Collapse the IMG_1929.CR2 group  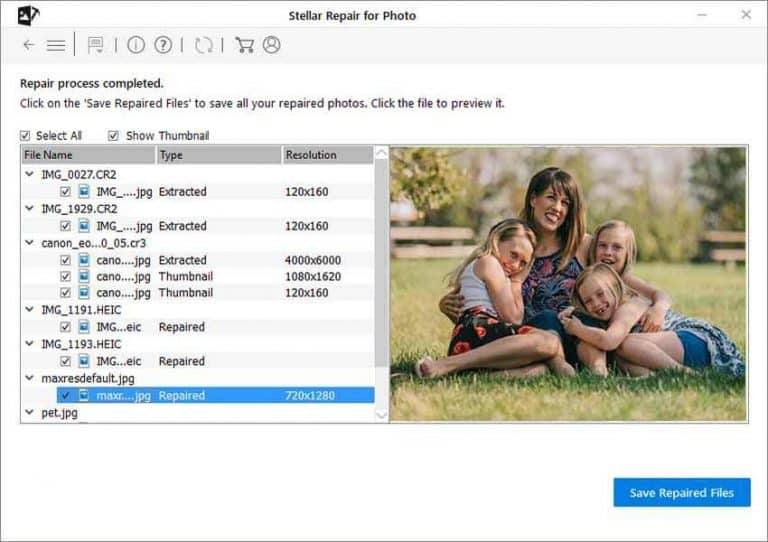click(29, 208)
